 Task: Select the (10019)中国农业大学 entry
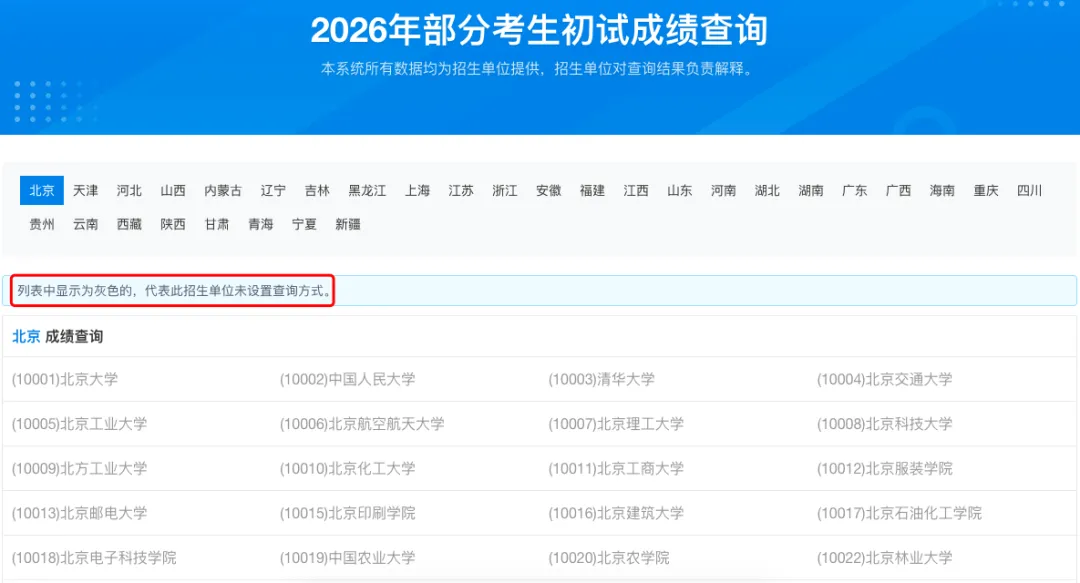[348, 558]
